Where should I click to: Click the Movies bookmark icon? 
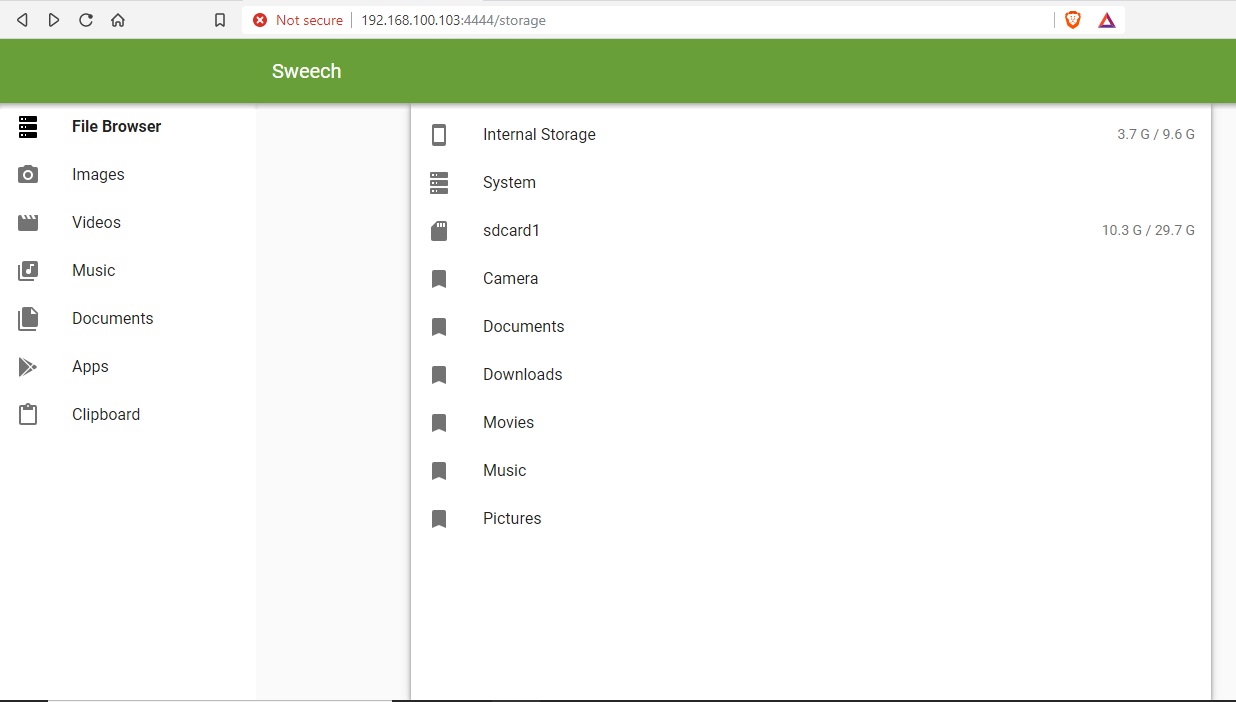[439, 423]
